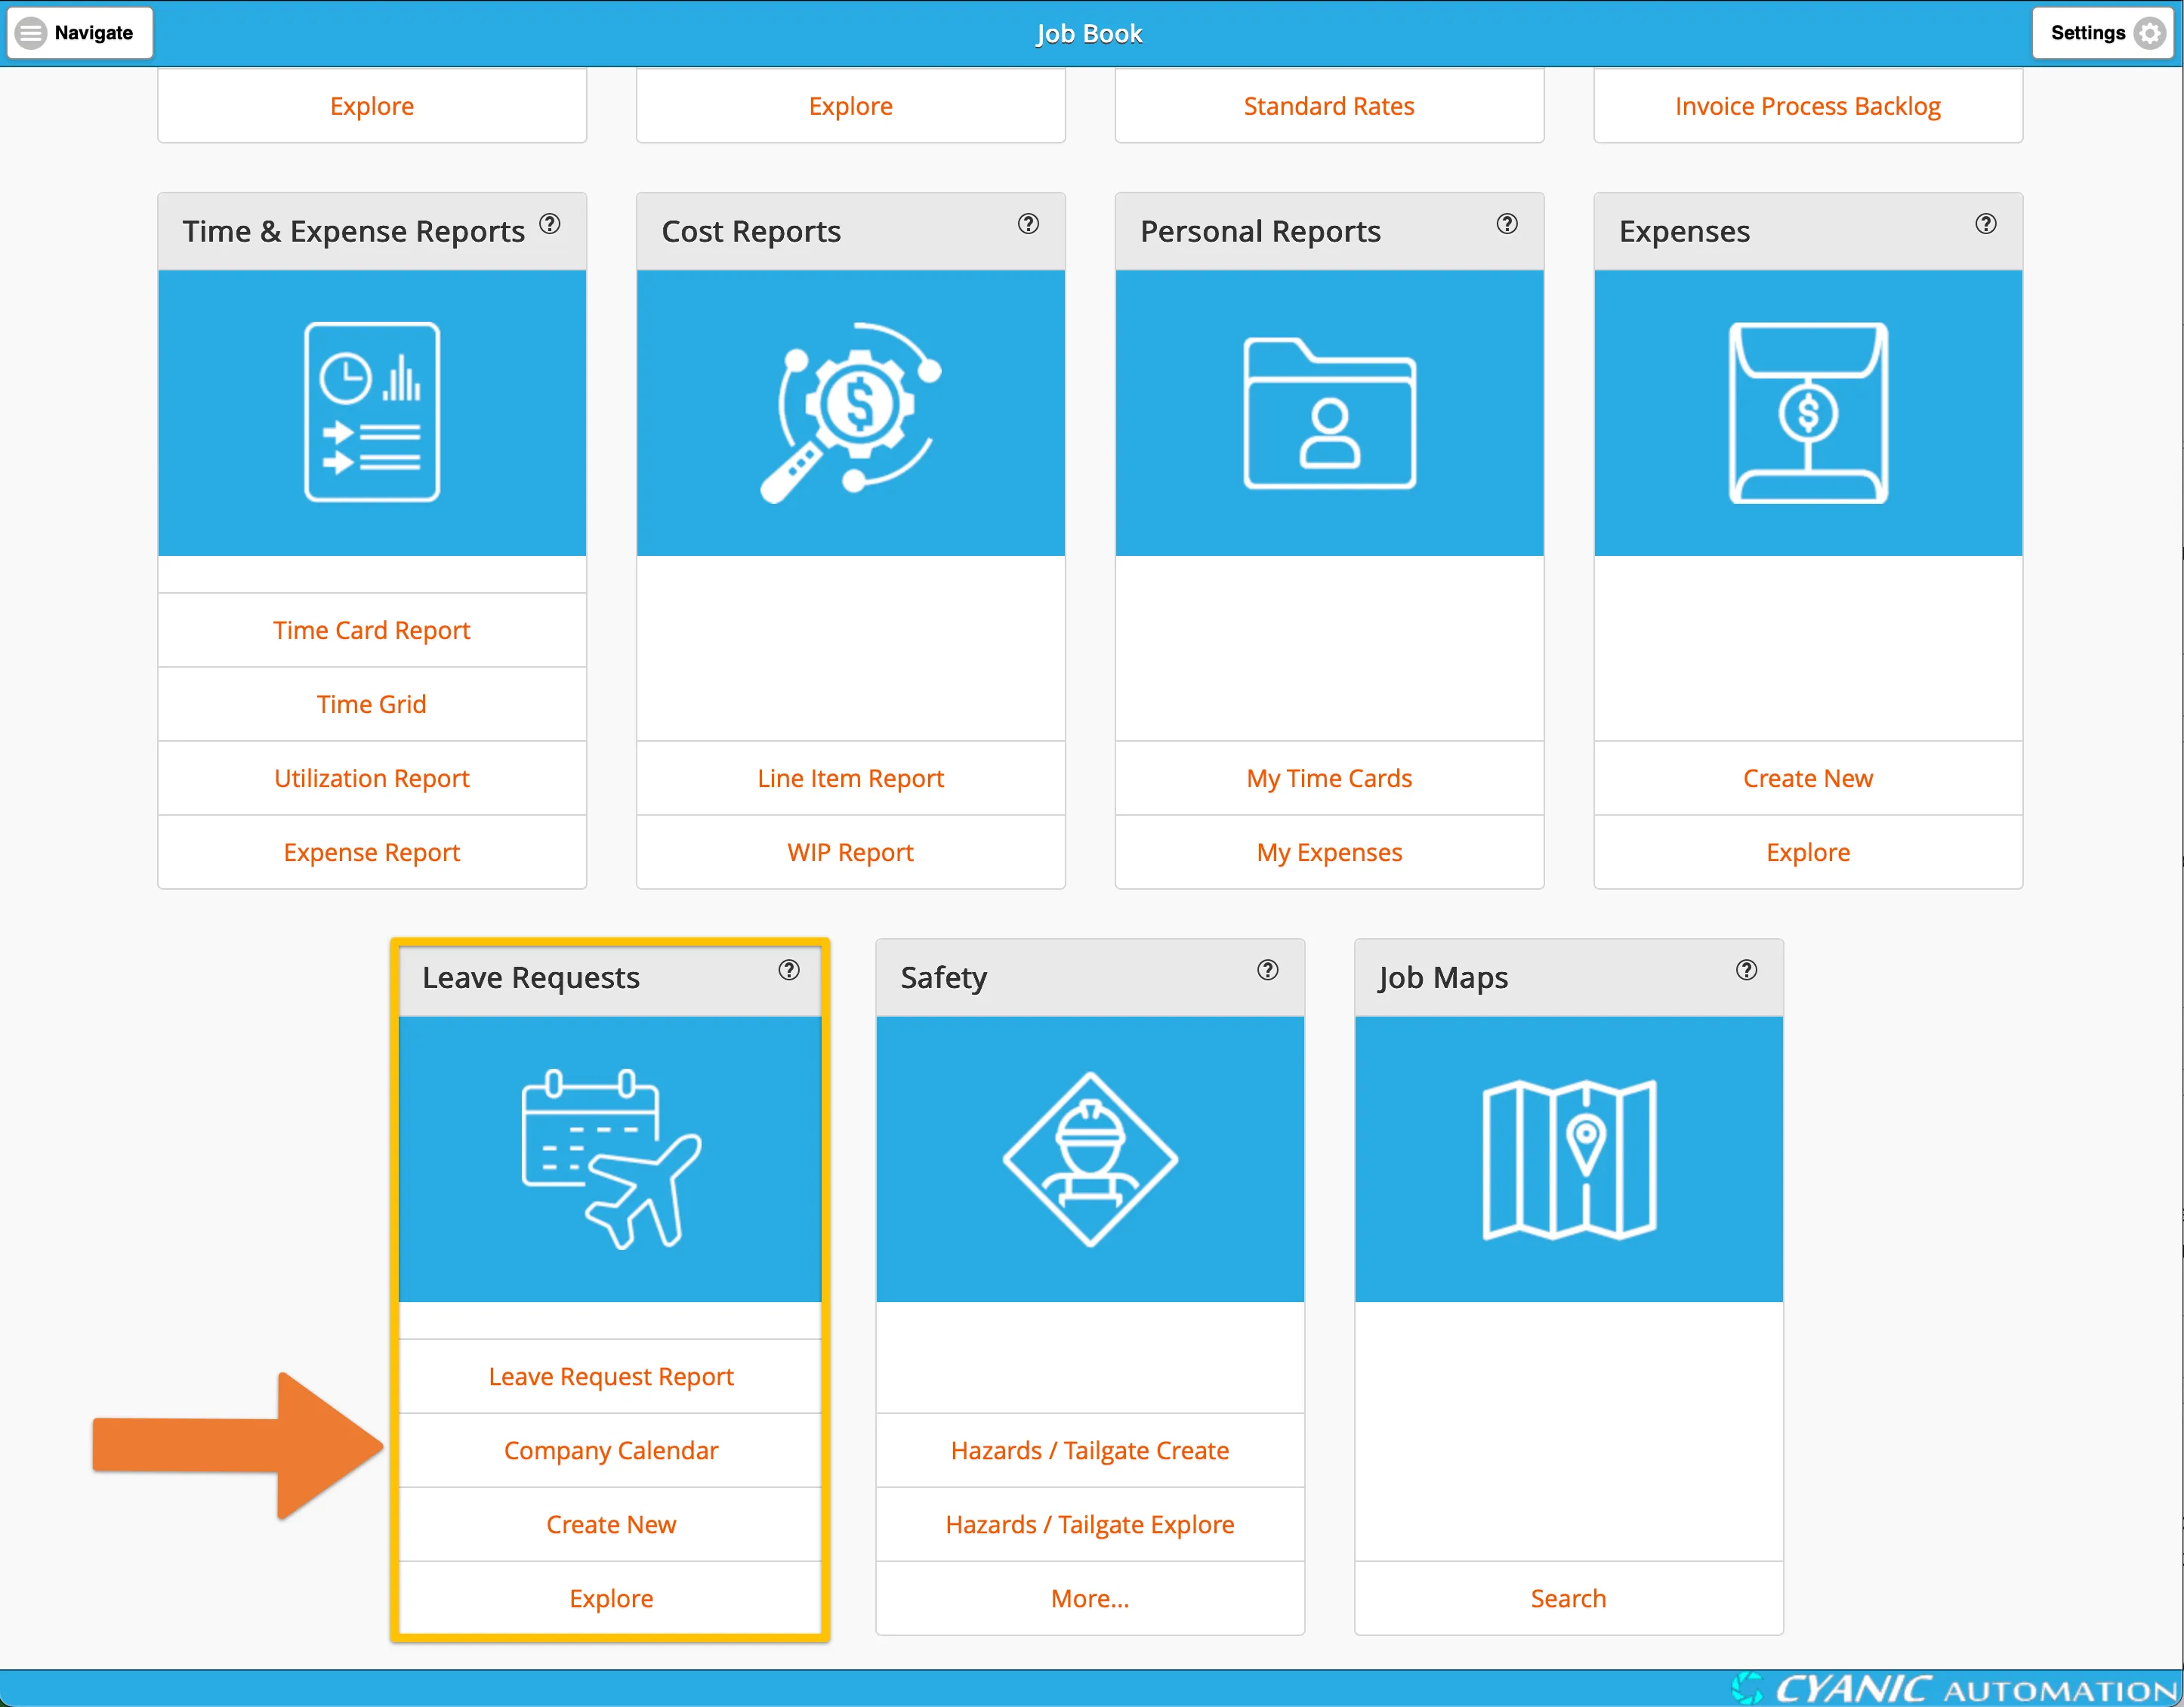Open the Settings gear button

2103,33
